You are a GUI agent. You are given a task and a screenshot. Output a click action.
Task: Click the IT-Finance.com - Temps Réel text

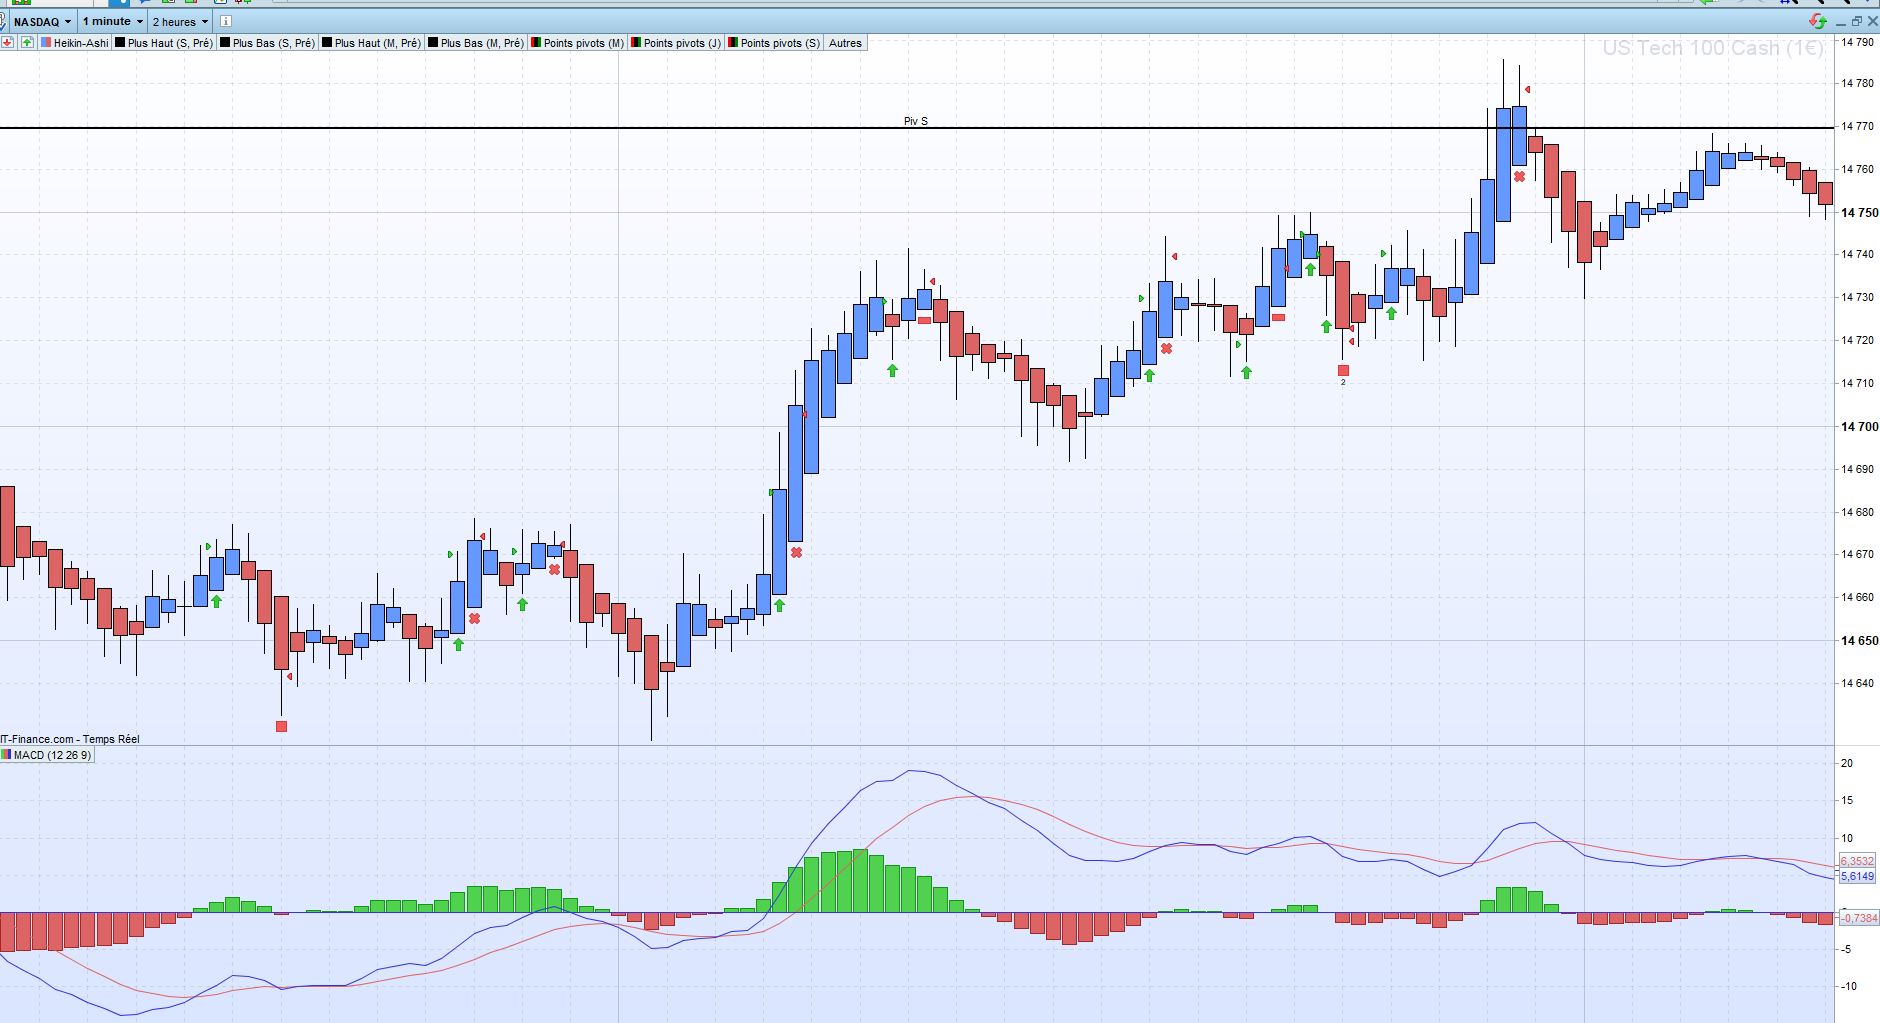pyautogui.click(x=70, y=739)
